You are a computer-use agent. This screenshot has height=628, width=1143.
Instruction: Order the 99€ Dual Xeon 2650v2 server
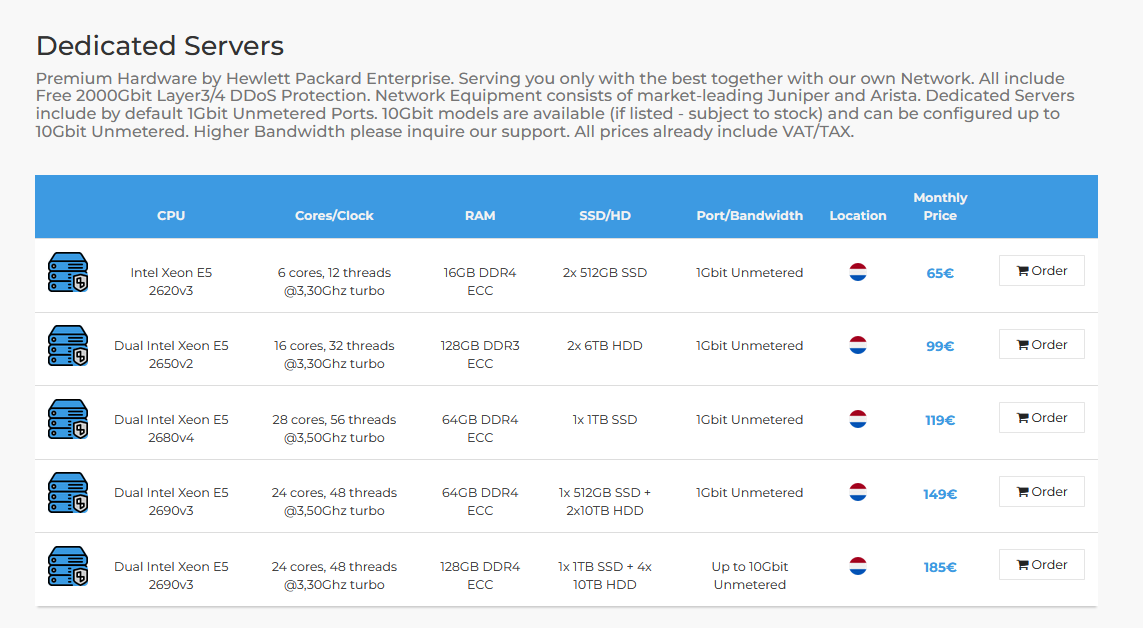(x=1042, y=344)
